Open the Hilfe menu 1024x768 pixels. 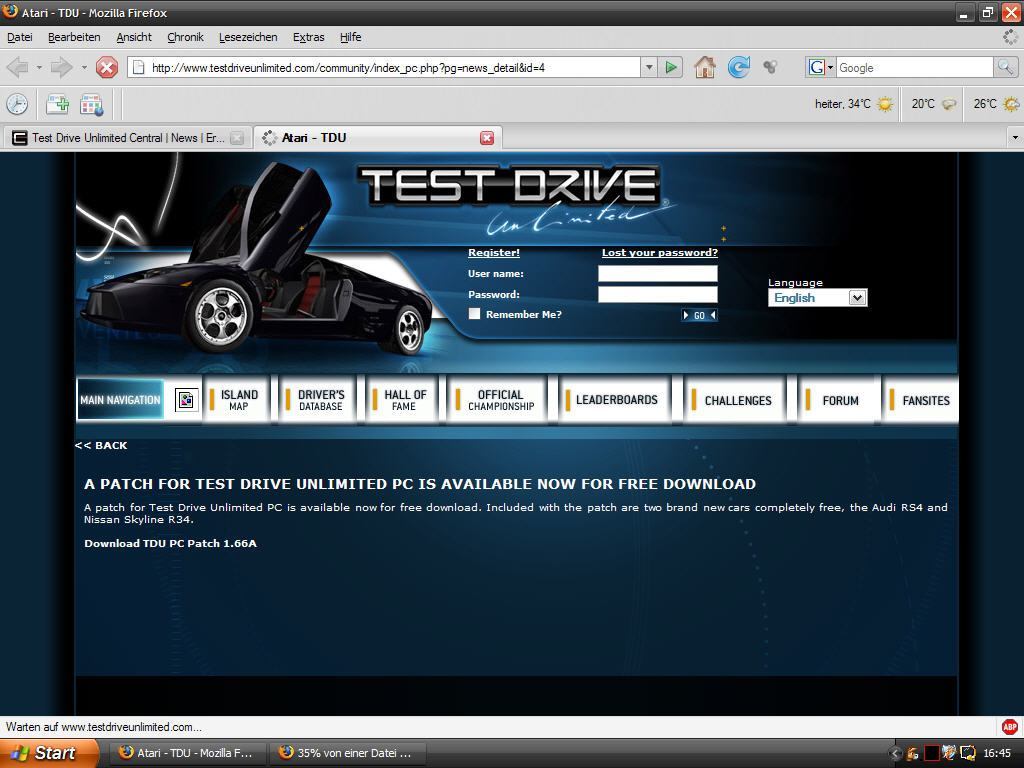coord(351,37)
